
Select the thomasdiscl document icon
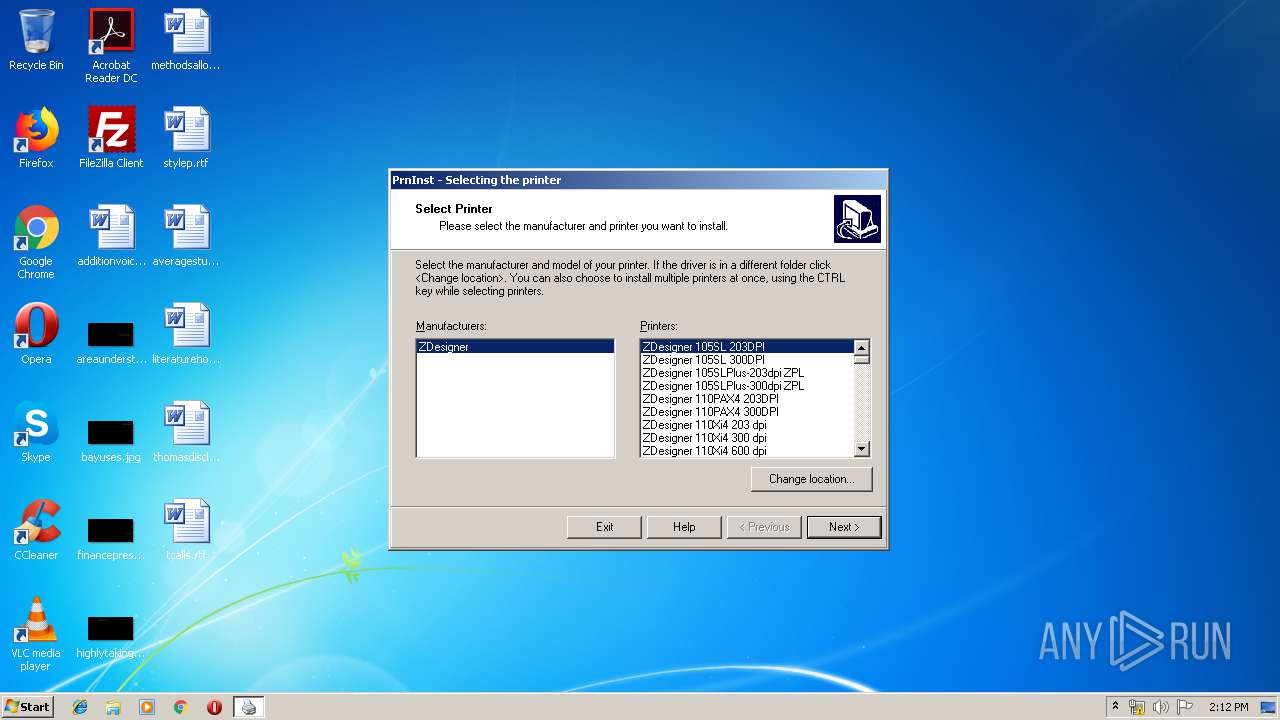[x=186, y=432]
